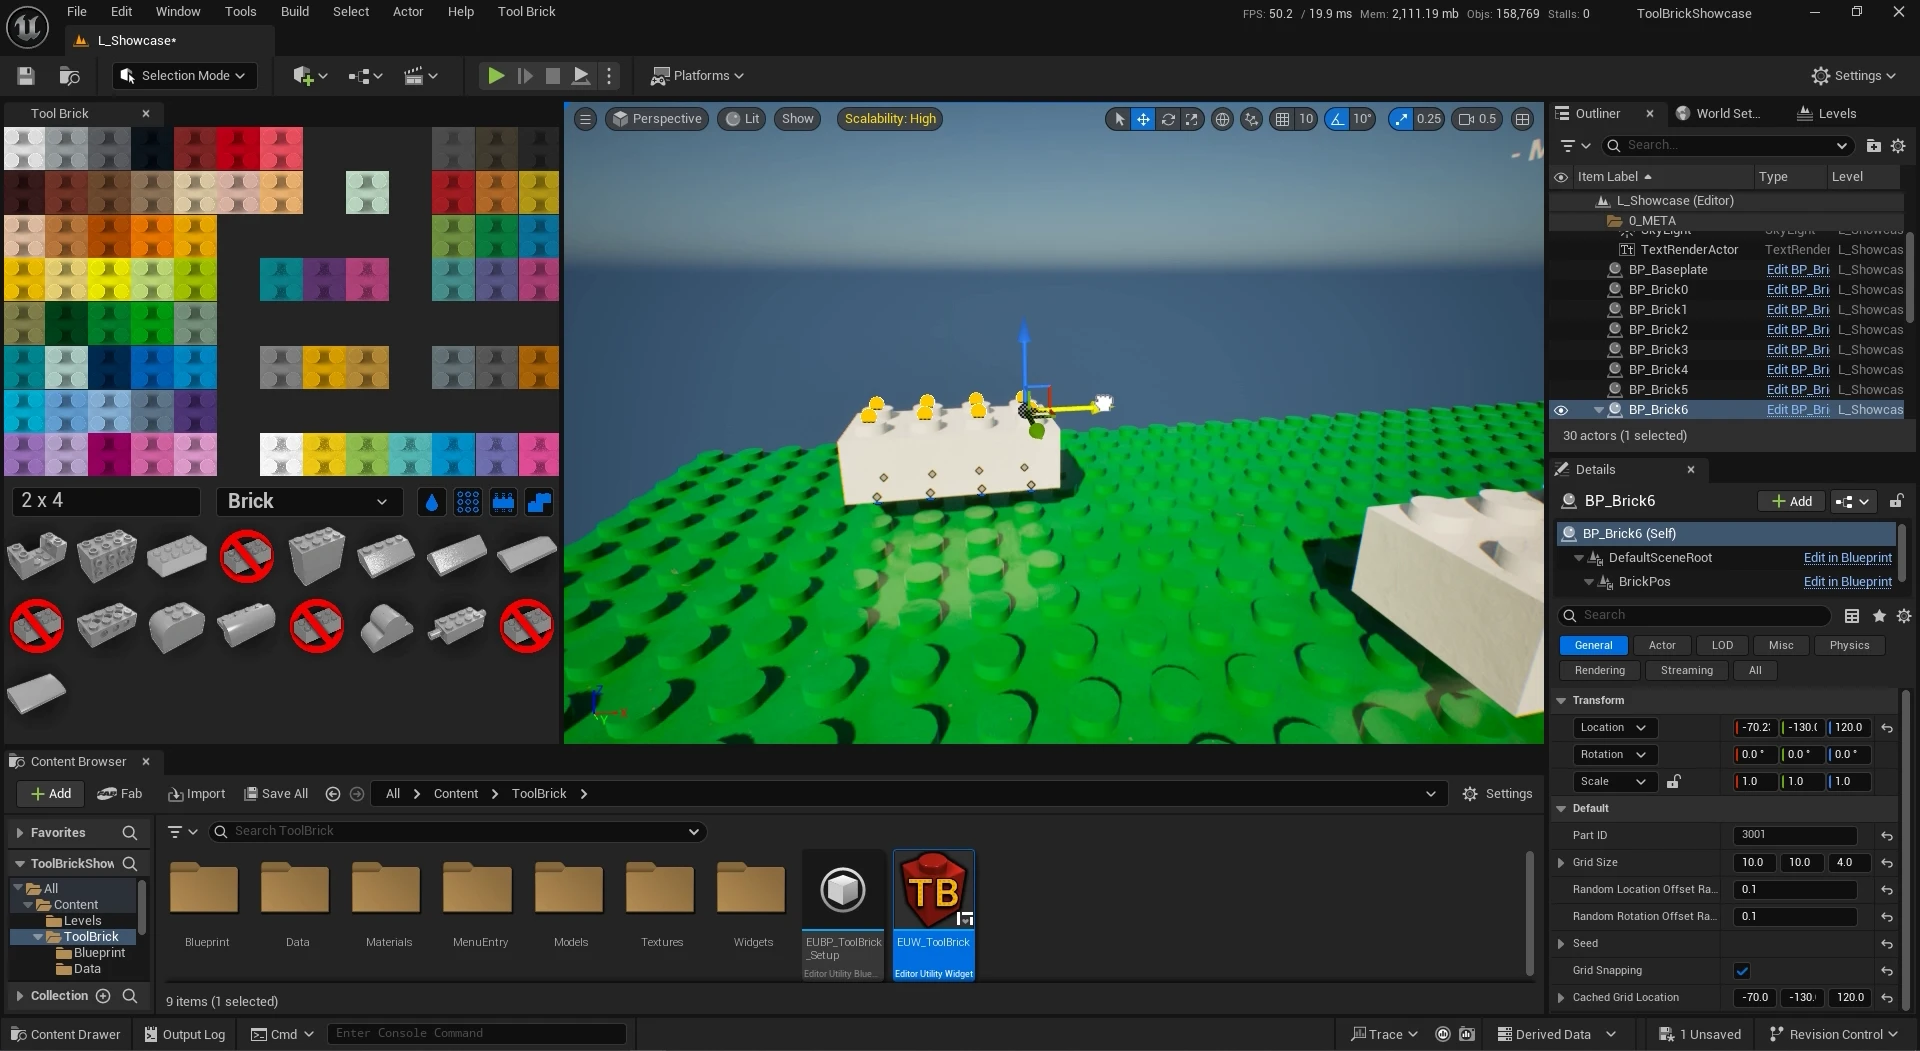Screen dimensions: 1920x1051
Task: Lock the scale ratio icon
Action: pos(1674,782)
